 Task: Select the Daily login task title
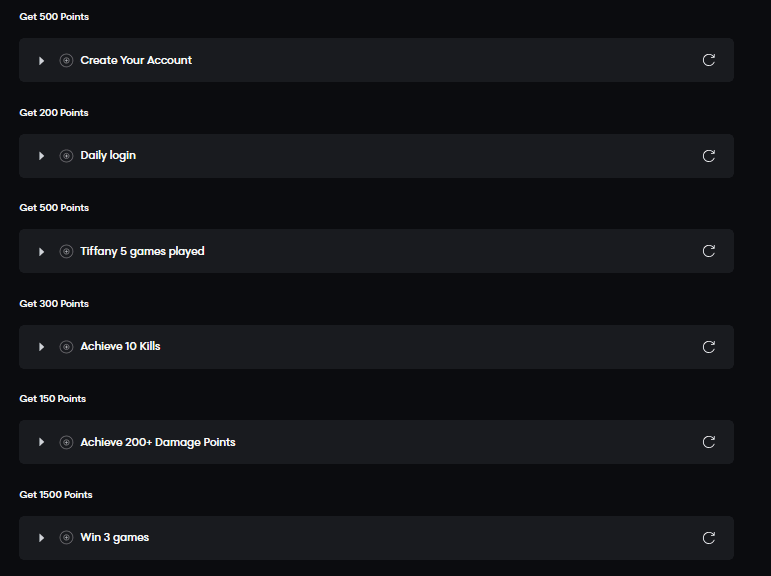(108, 156)
